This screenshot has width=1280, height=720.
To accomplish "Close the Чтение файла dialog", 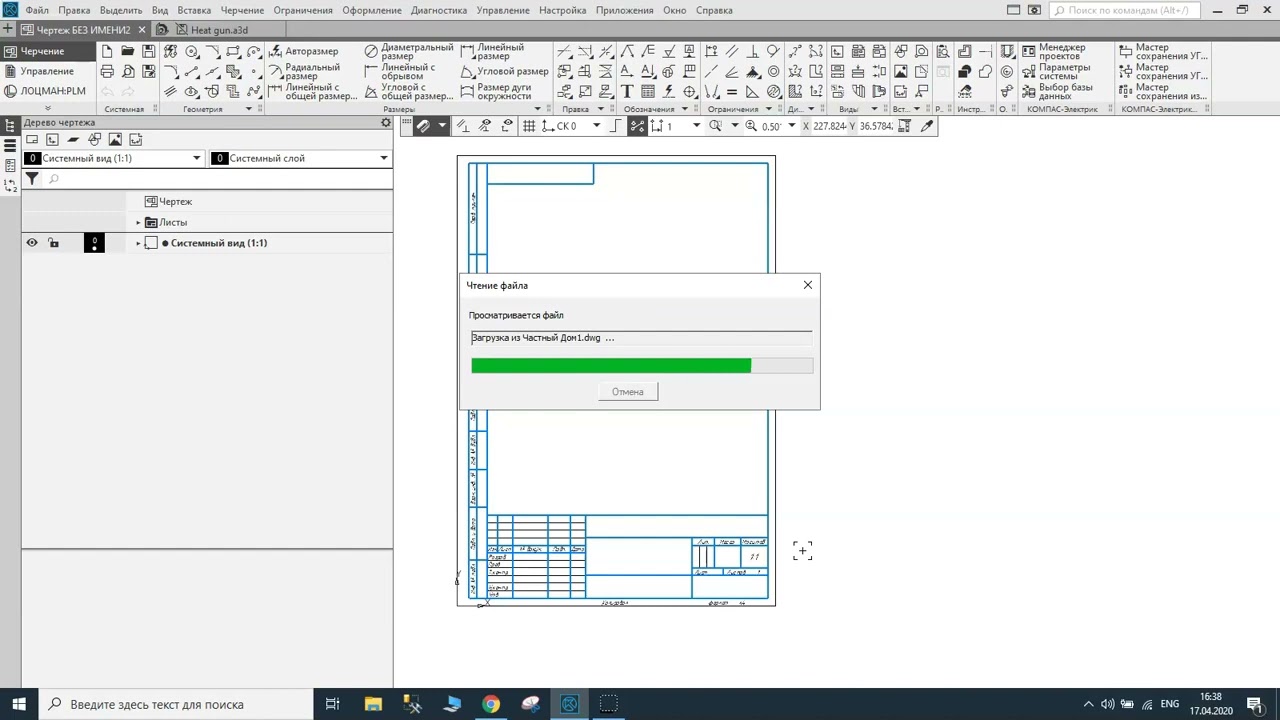I will tap(808, 285).
